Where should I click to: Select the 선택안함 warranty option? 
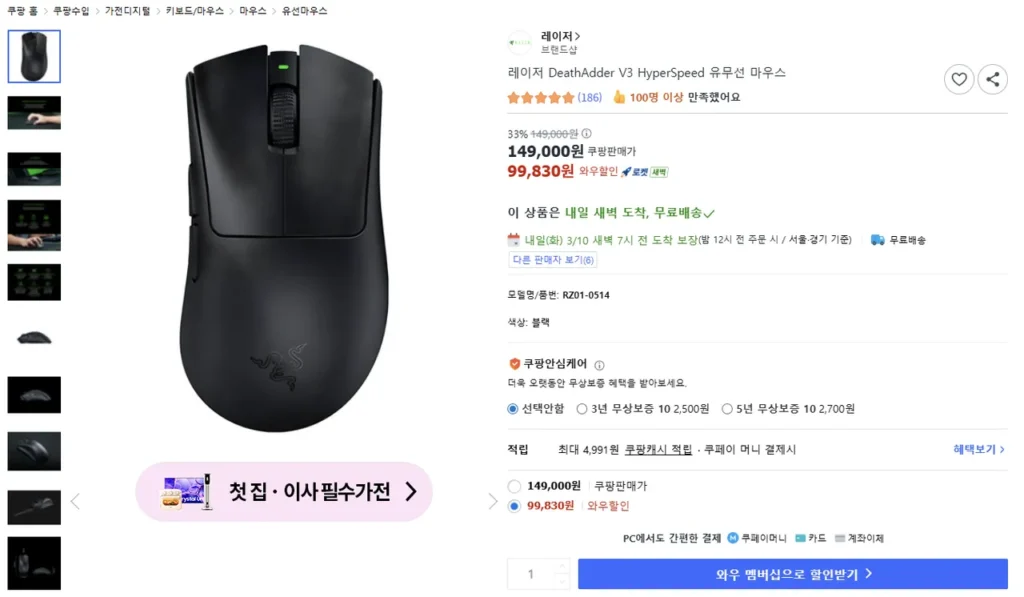point(511,408)
